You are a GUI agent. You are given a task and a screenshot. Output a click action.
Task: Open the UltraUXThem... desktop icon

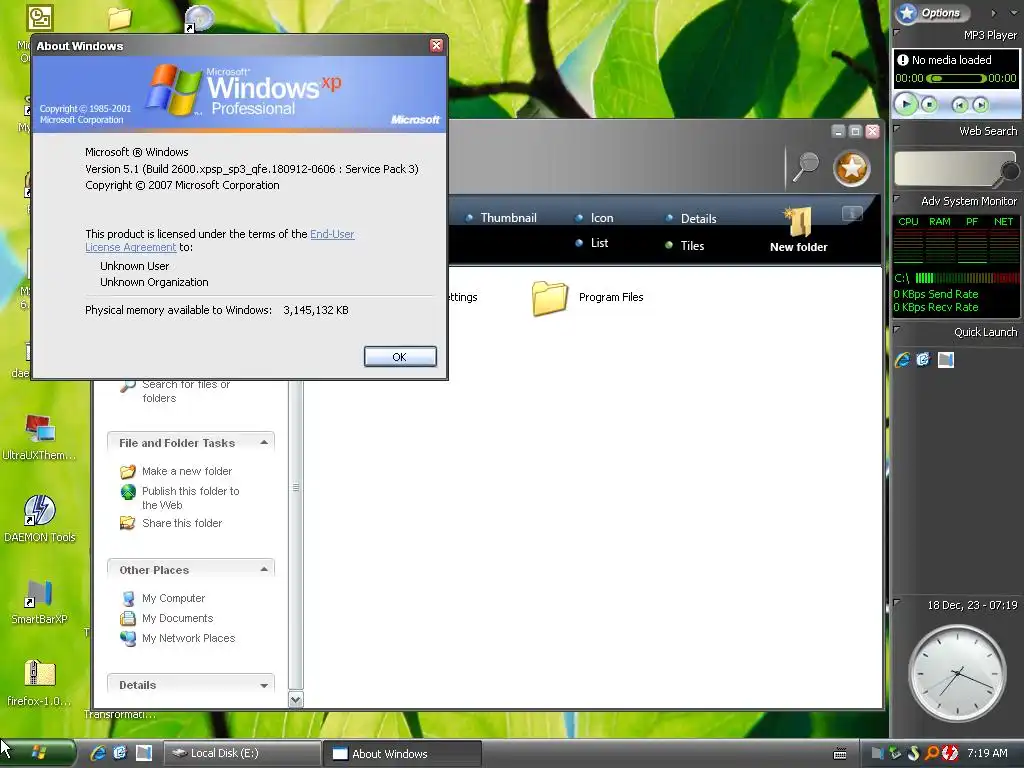click(x=39, y=428)
